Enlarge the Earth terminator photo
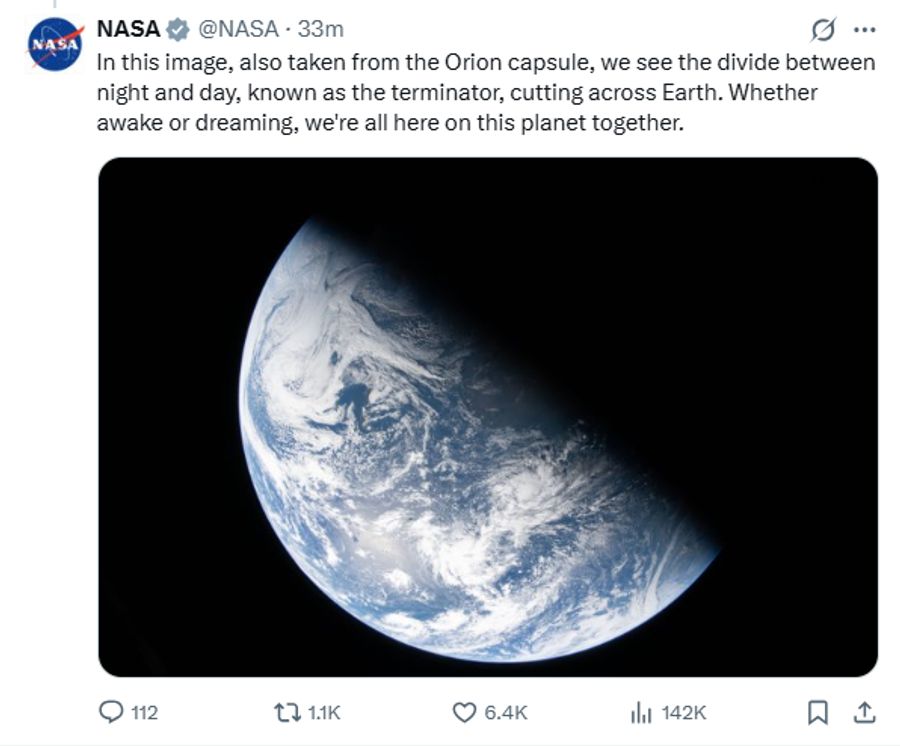900x746 pixels. (488, 416)
